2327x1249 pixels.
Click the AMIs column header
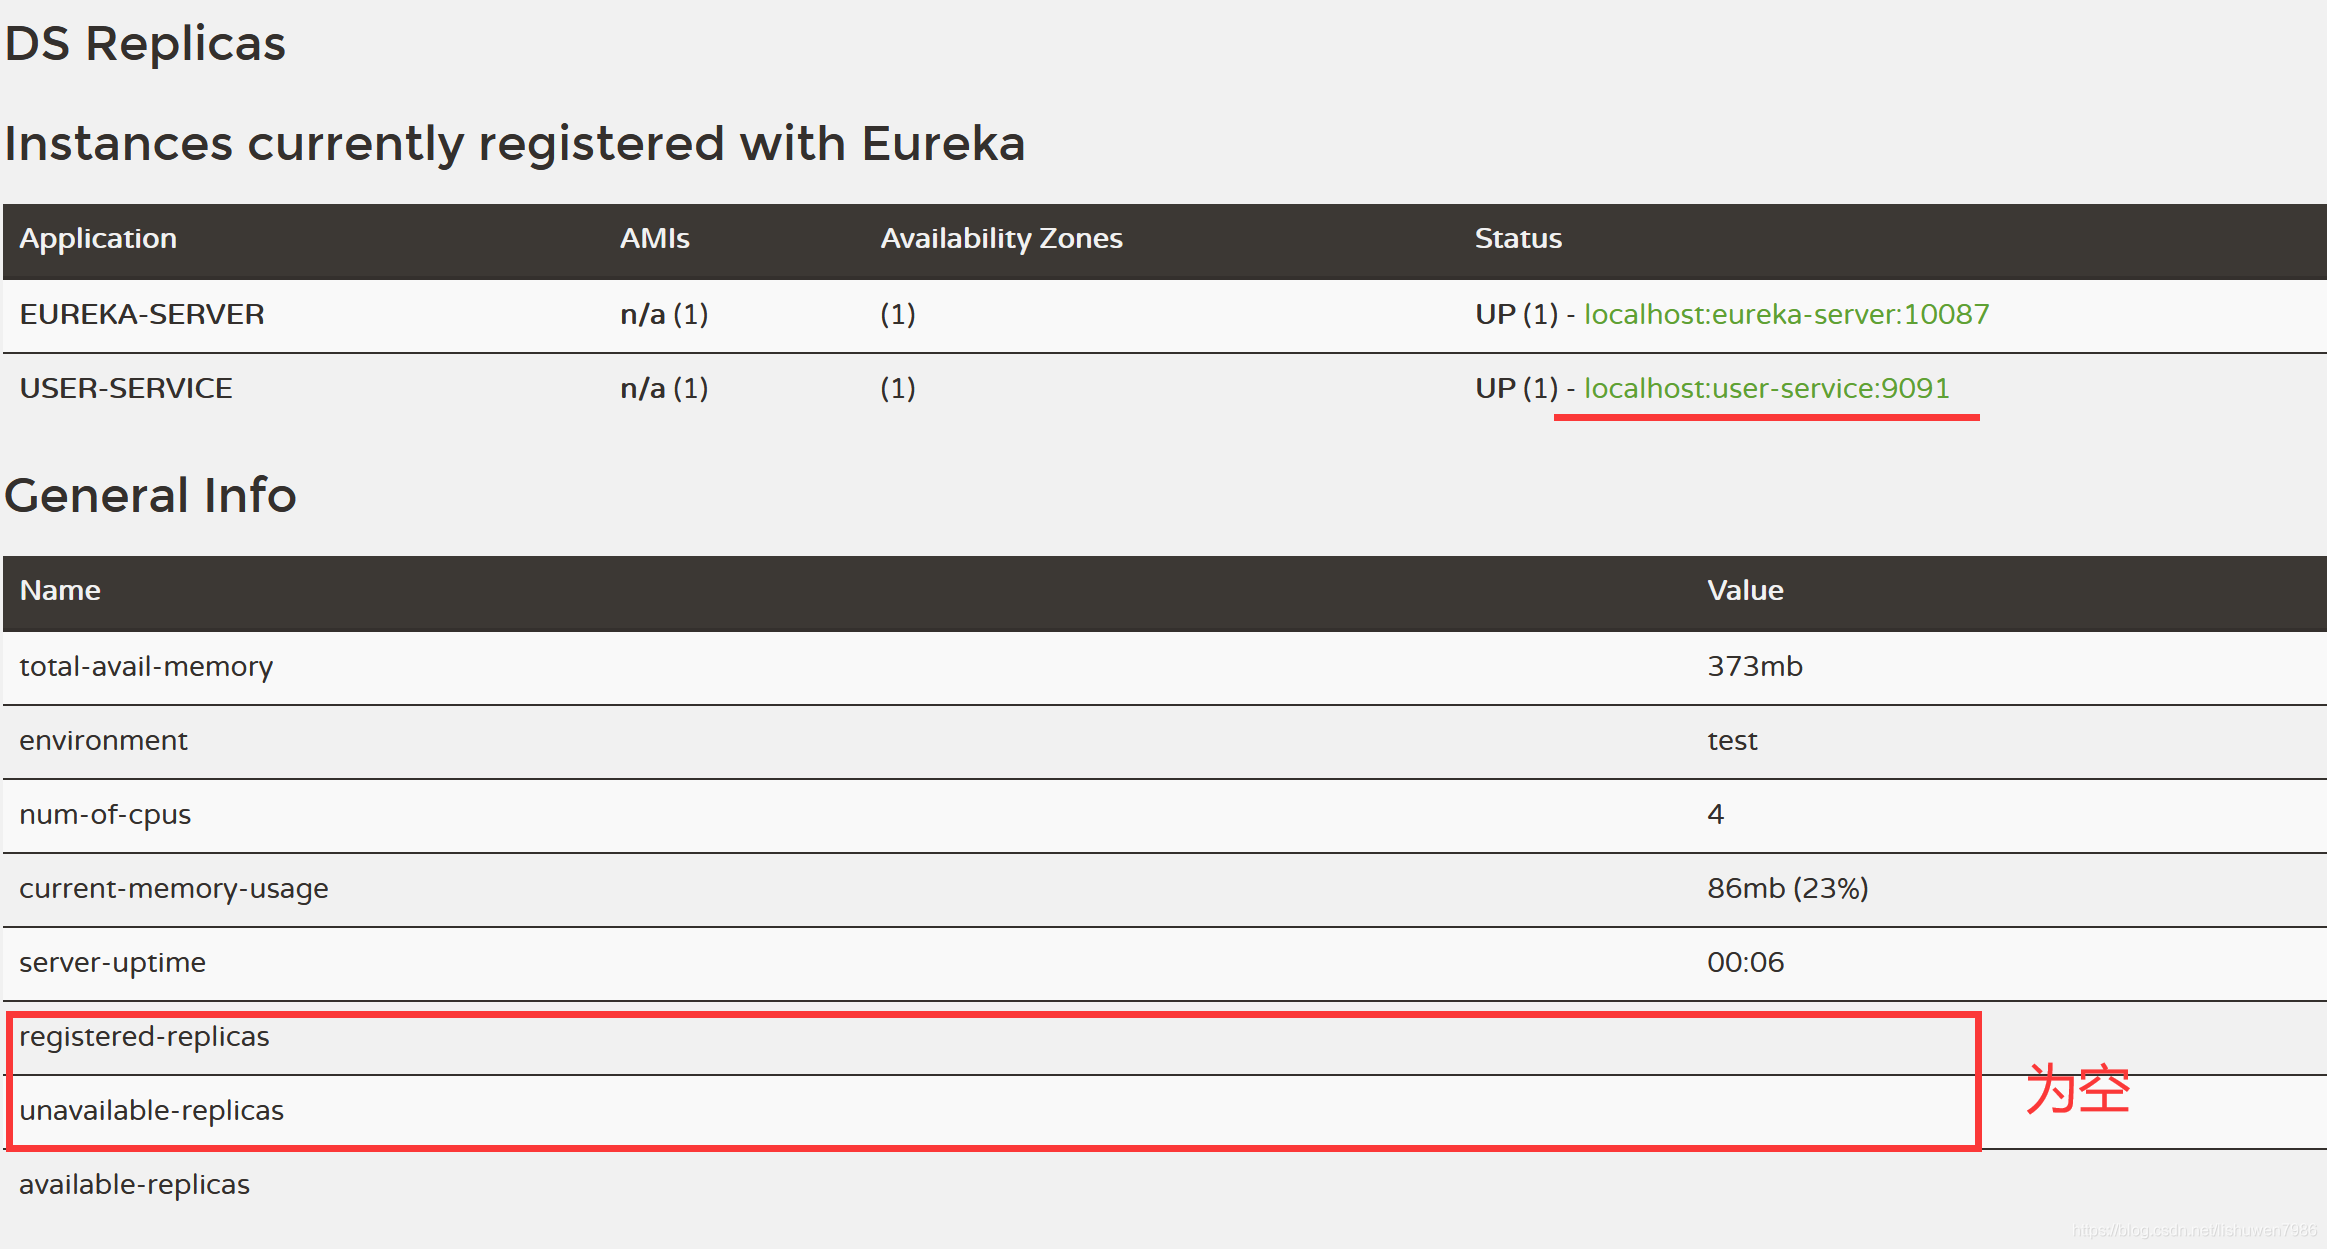(654, 238)
